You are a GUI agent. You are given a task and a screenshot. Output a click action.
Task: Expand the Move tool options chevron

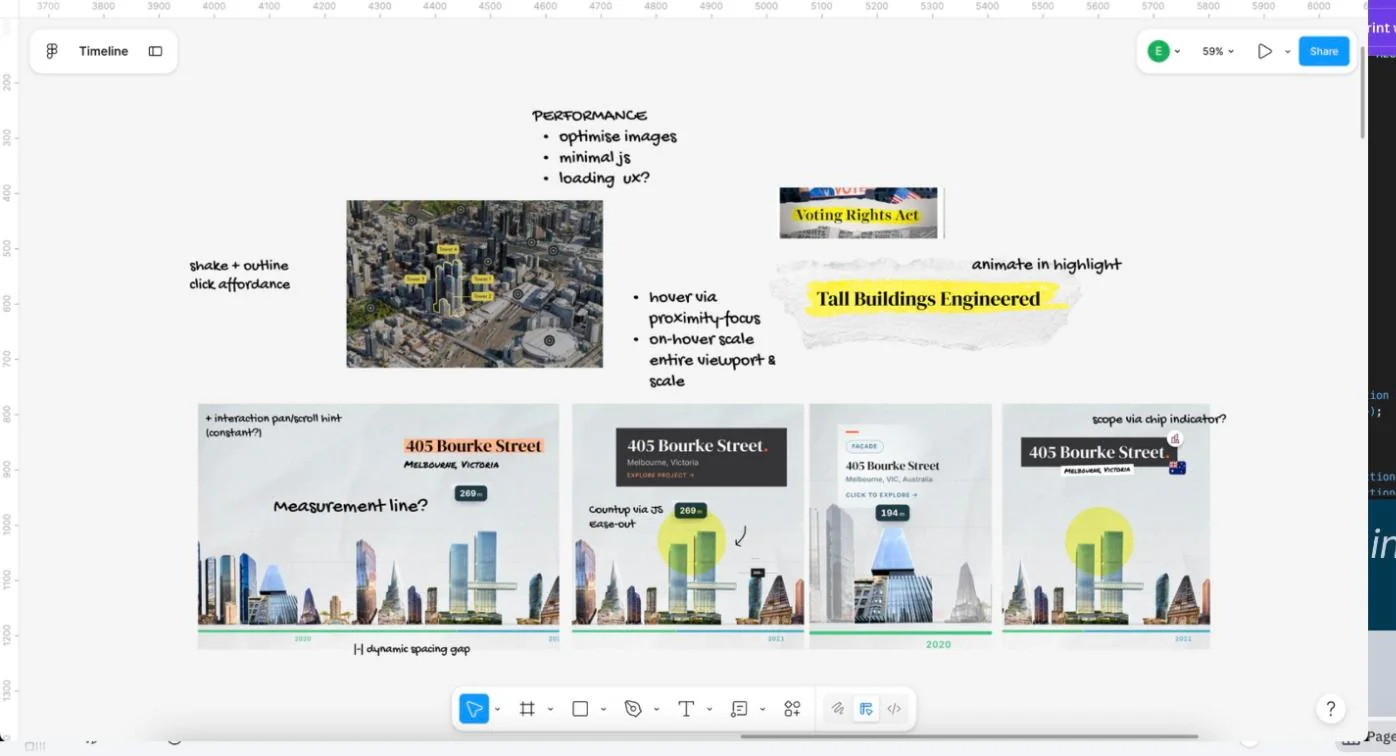(497, 709)
